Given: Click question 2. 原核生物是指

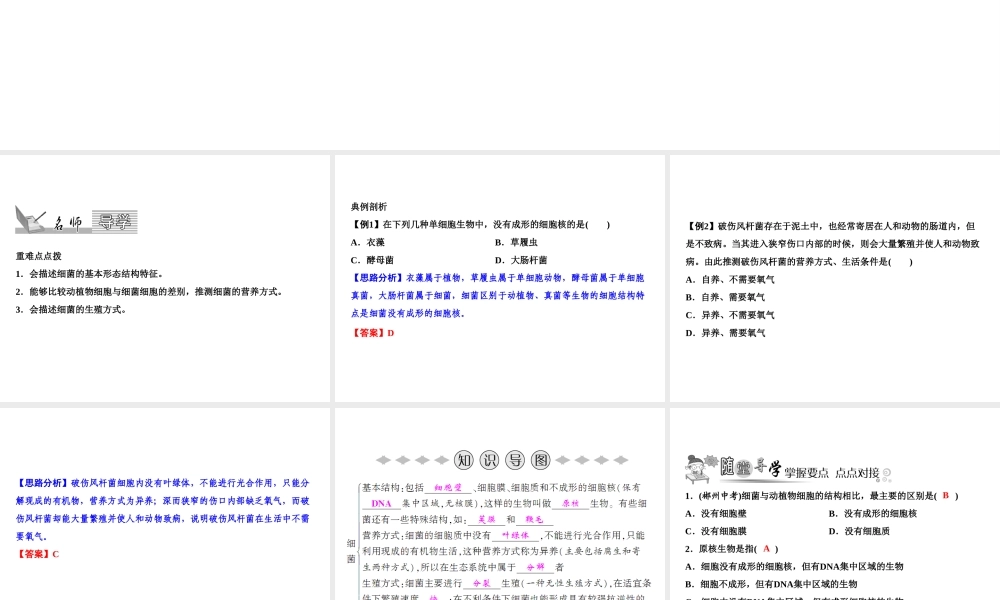Looking at the screenshot, I should (732, 549).
